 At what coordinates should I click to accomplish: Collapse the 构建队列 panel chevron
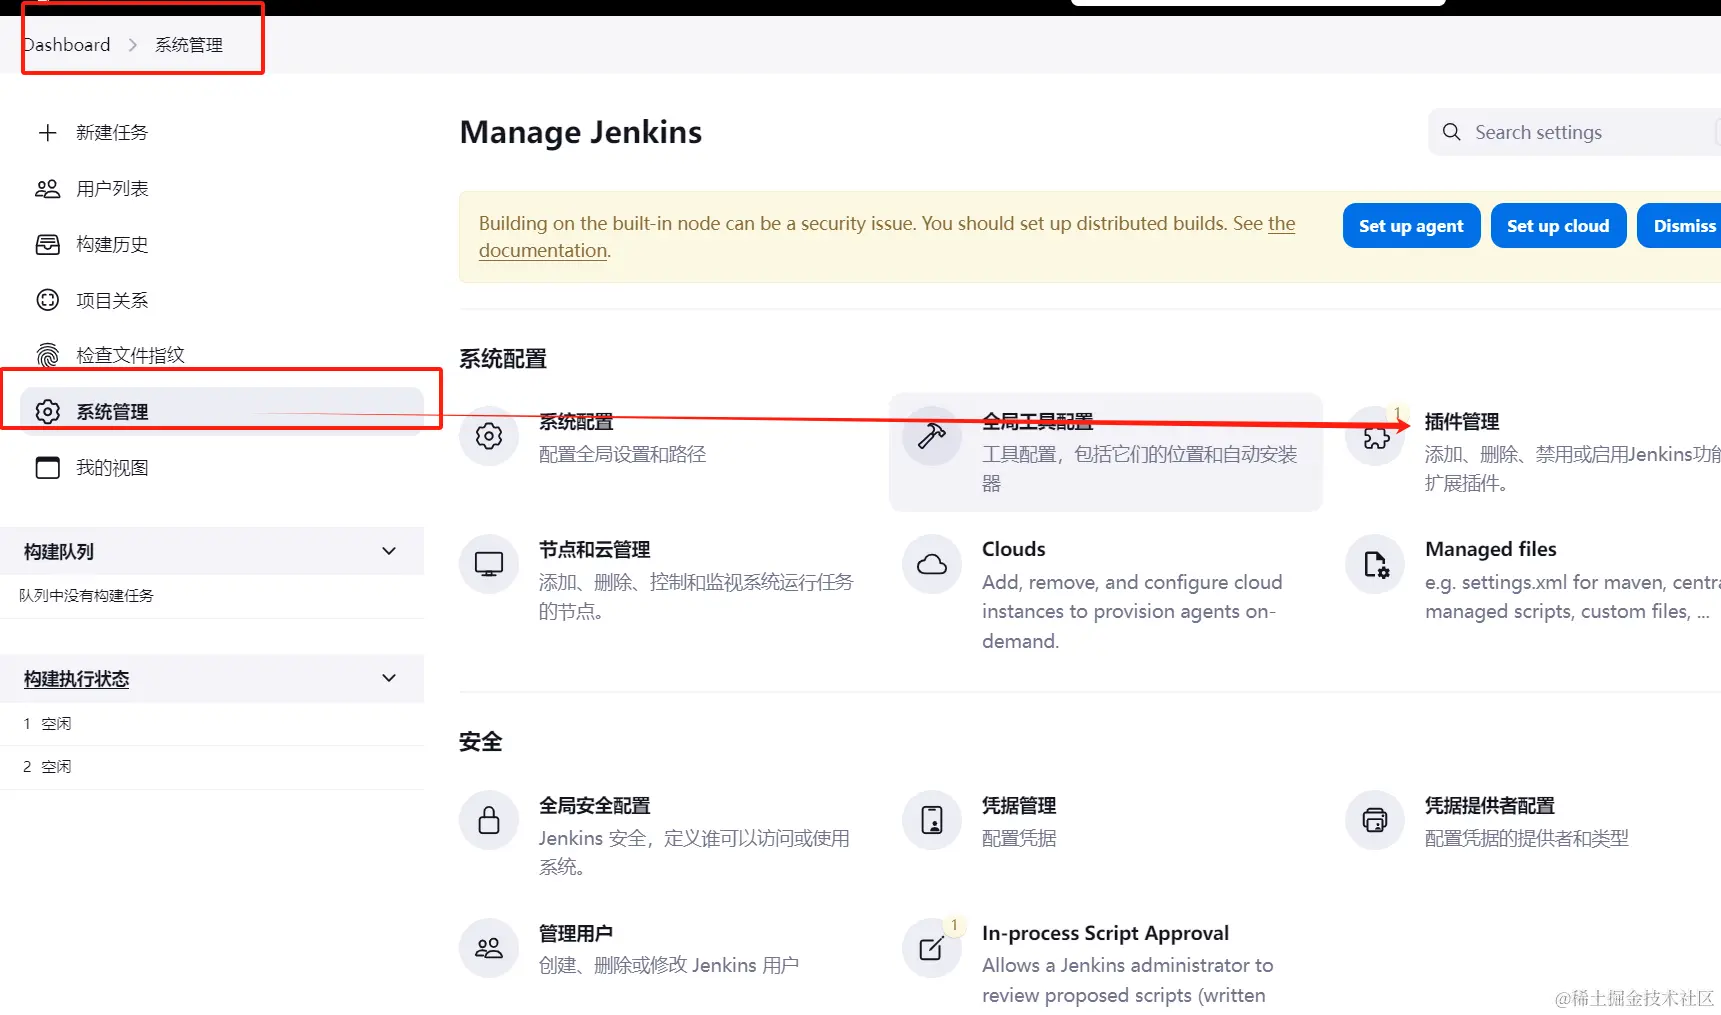coord(389,551)
